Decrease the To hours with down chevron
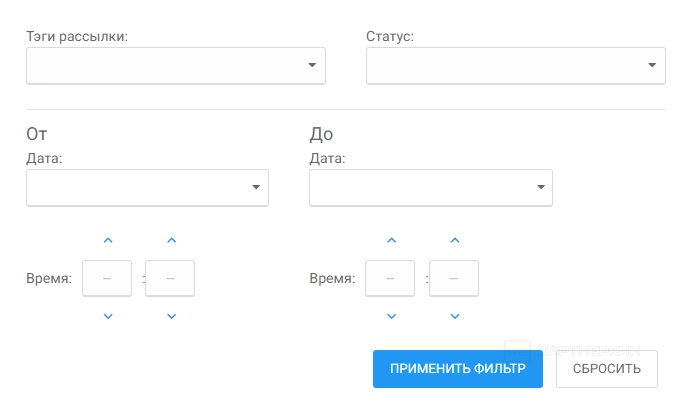Image resolution: width=691 pixels, height=420 pixels. click(392, 316)
